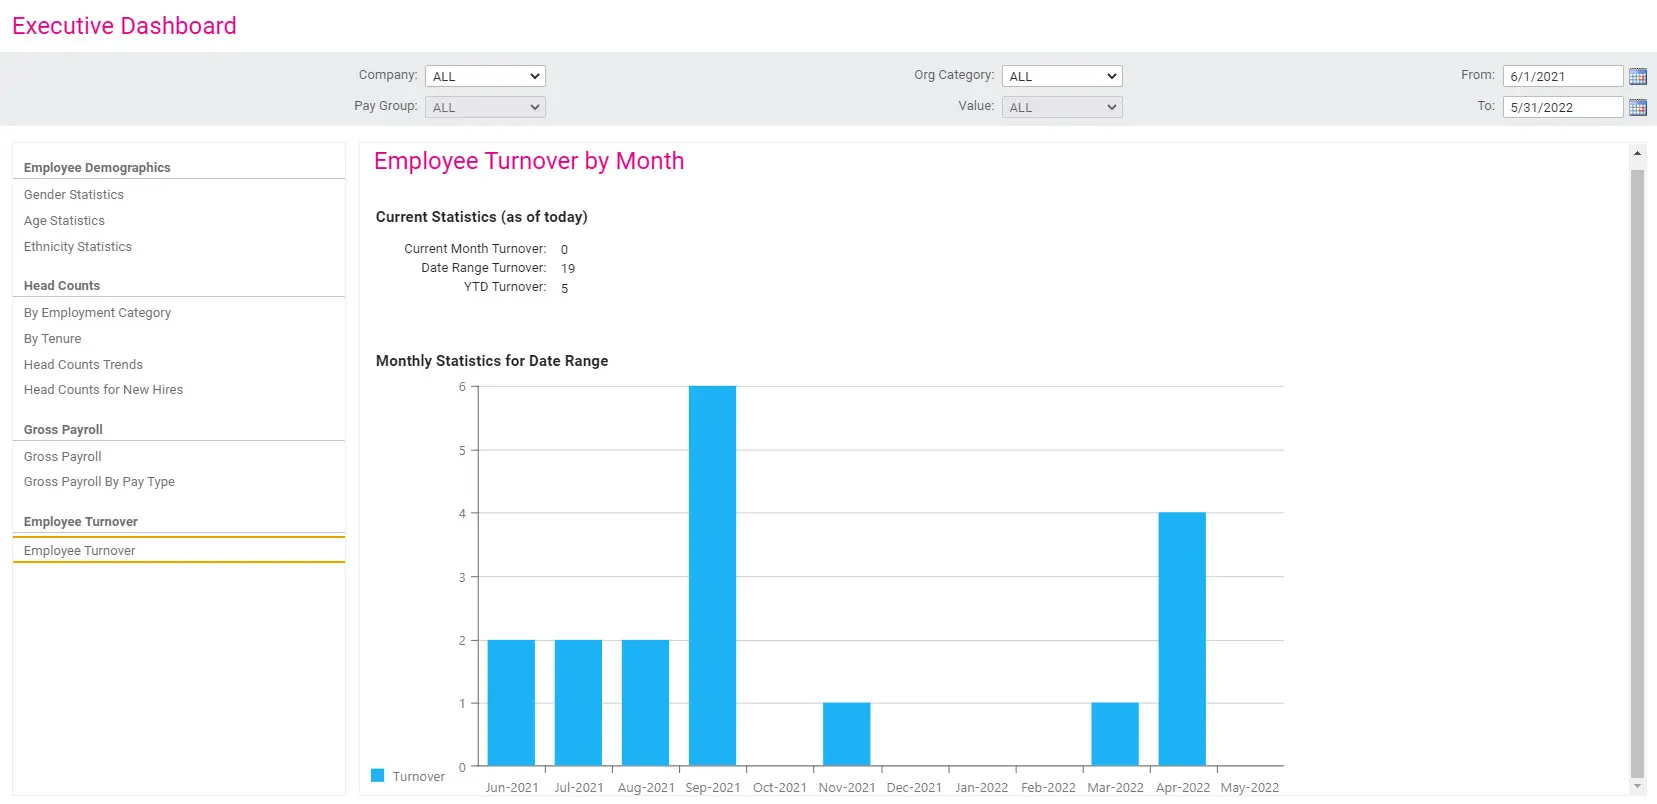Select By Employment Category head counts
1657x804 pixels.
tap(97, 313)
